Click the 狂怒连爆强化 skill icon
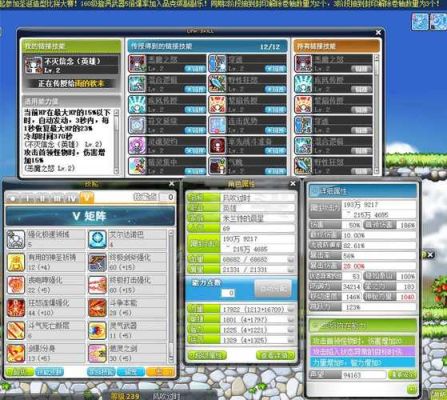The width and height of the screenshot is (447, 400). 16,307
